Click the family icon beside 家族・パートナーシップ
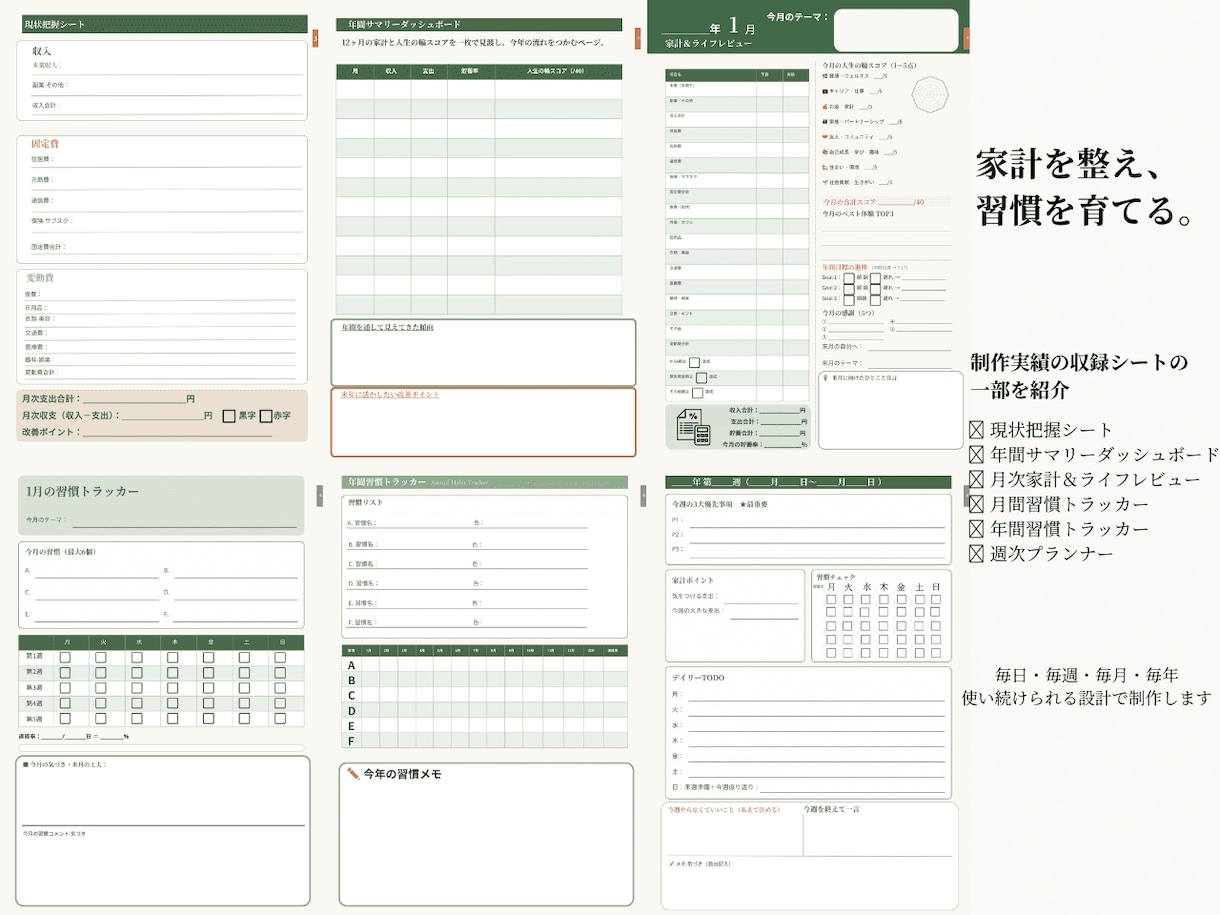The width and height of the screenshot is (1220, 915). click(824, 121)
